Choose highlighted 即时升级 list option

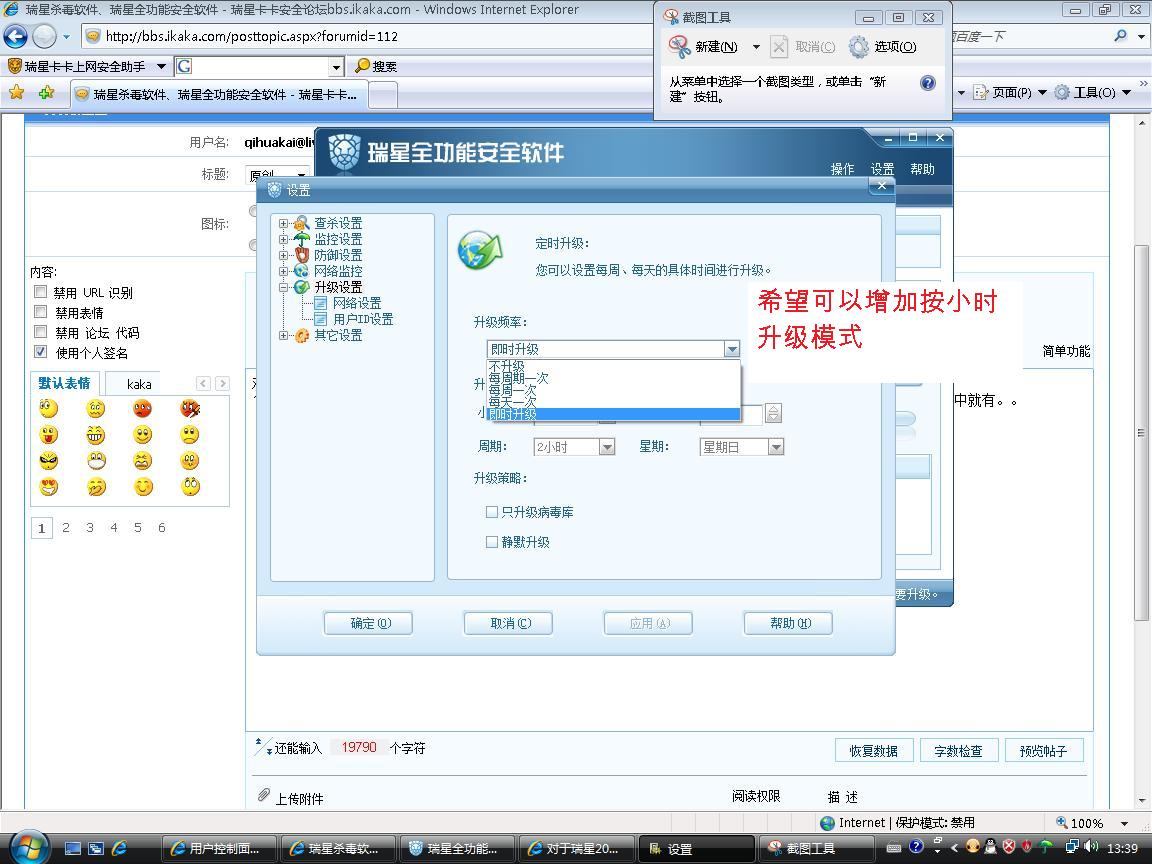coord(613,414)
